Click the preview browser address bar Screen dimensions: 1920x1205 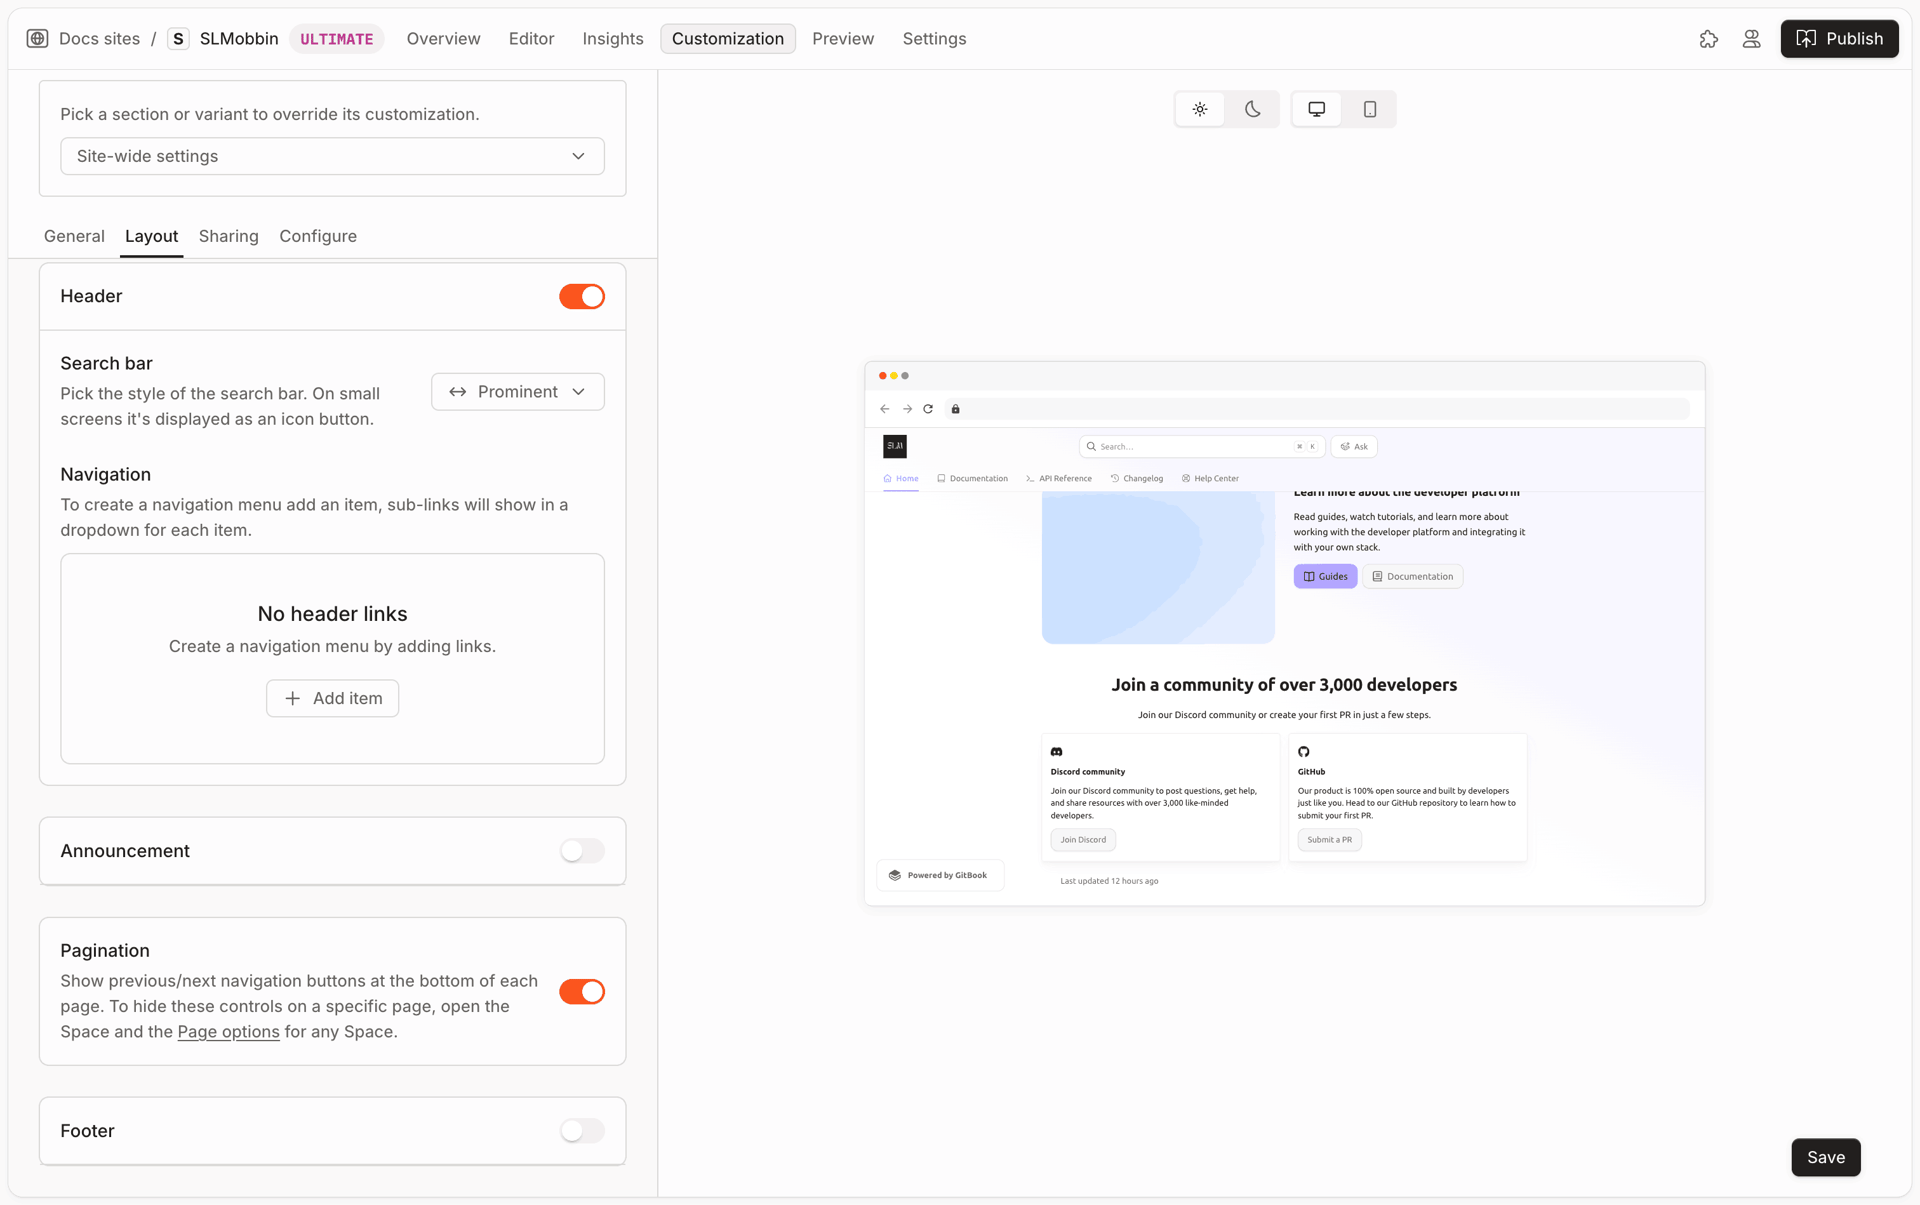pos(1316,409)
